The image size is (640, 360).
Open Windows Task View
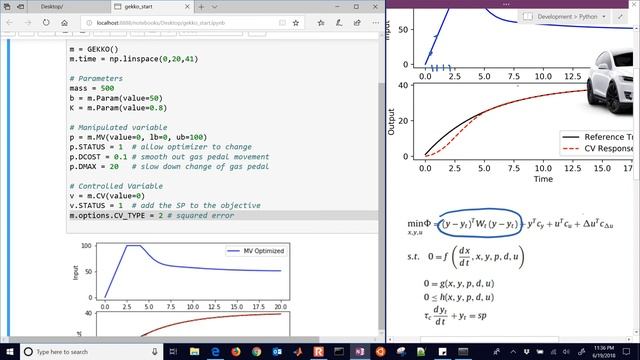(x=173, y=351)
